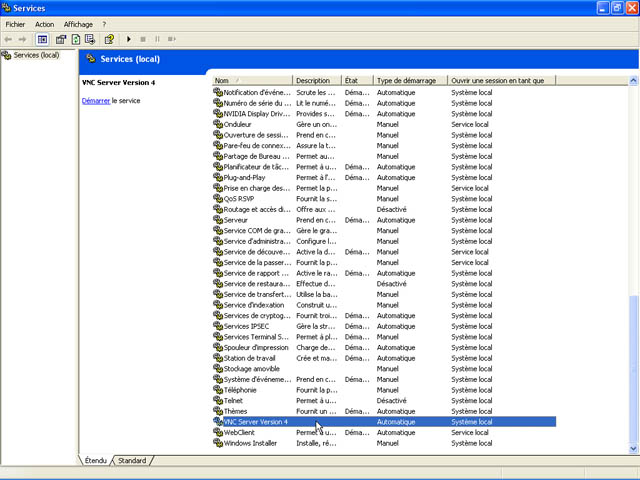Click gear icon of WebClient service
This screenshot has width=640, height=480.
(218, 432)
